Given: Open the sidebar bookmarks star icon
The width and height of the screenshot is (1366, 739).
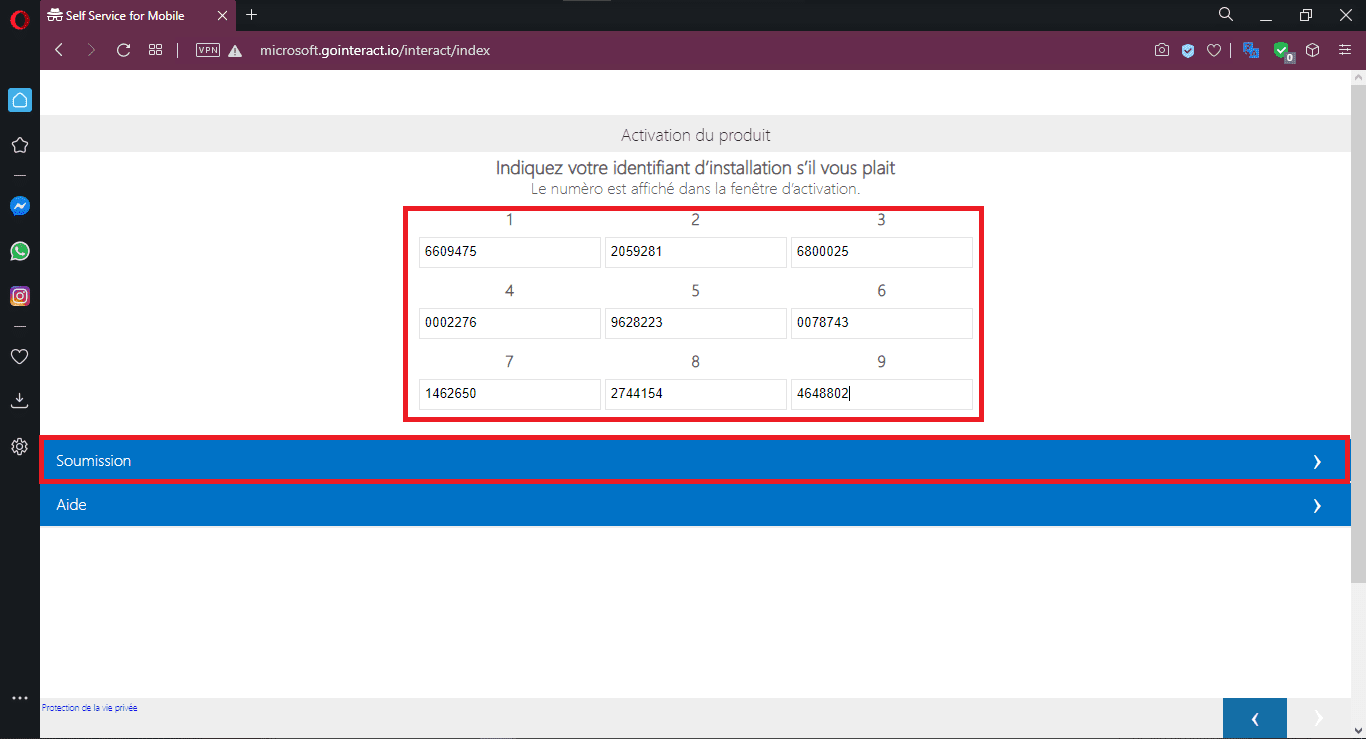Looking at the screenshot, I should click(x=19, y=145).
